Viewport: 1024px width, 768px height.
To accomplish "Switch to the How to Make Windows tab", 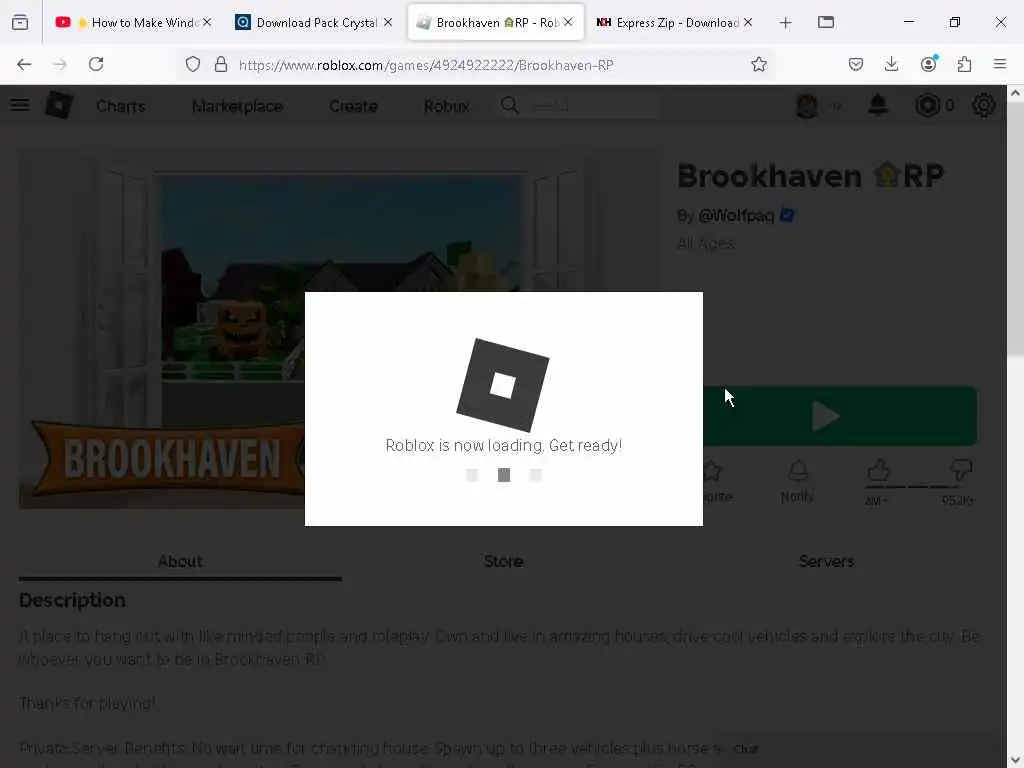I will click(x=135, y=23).
